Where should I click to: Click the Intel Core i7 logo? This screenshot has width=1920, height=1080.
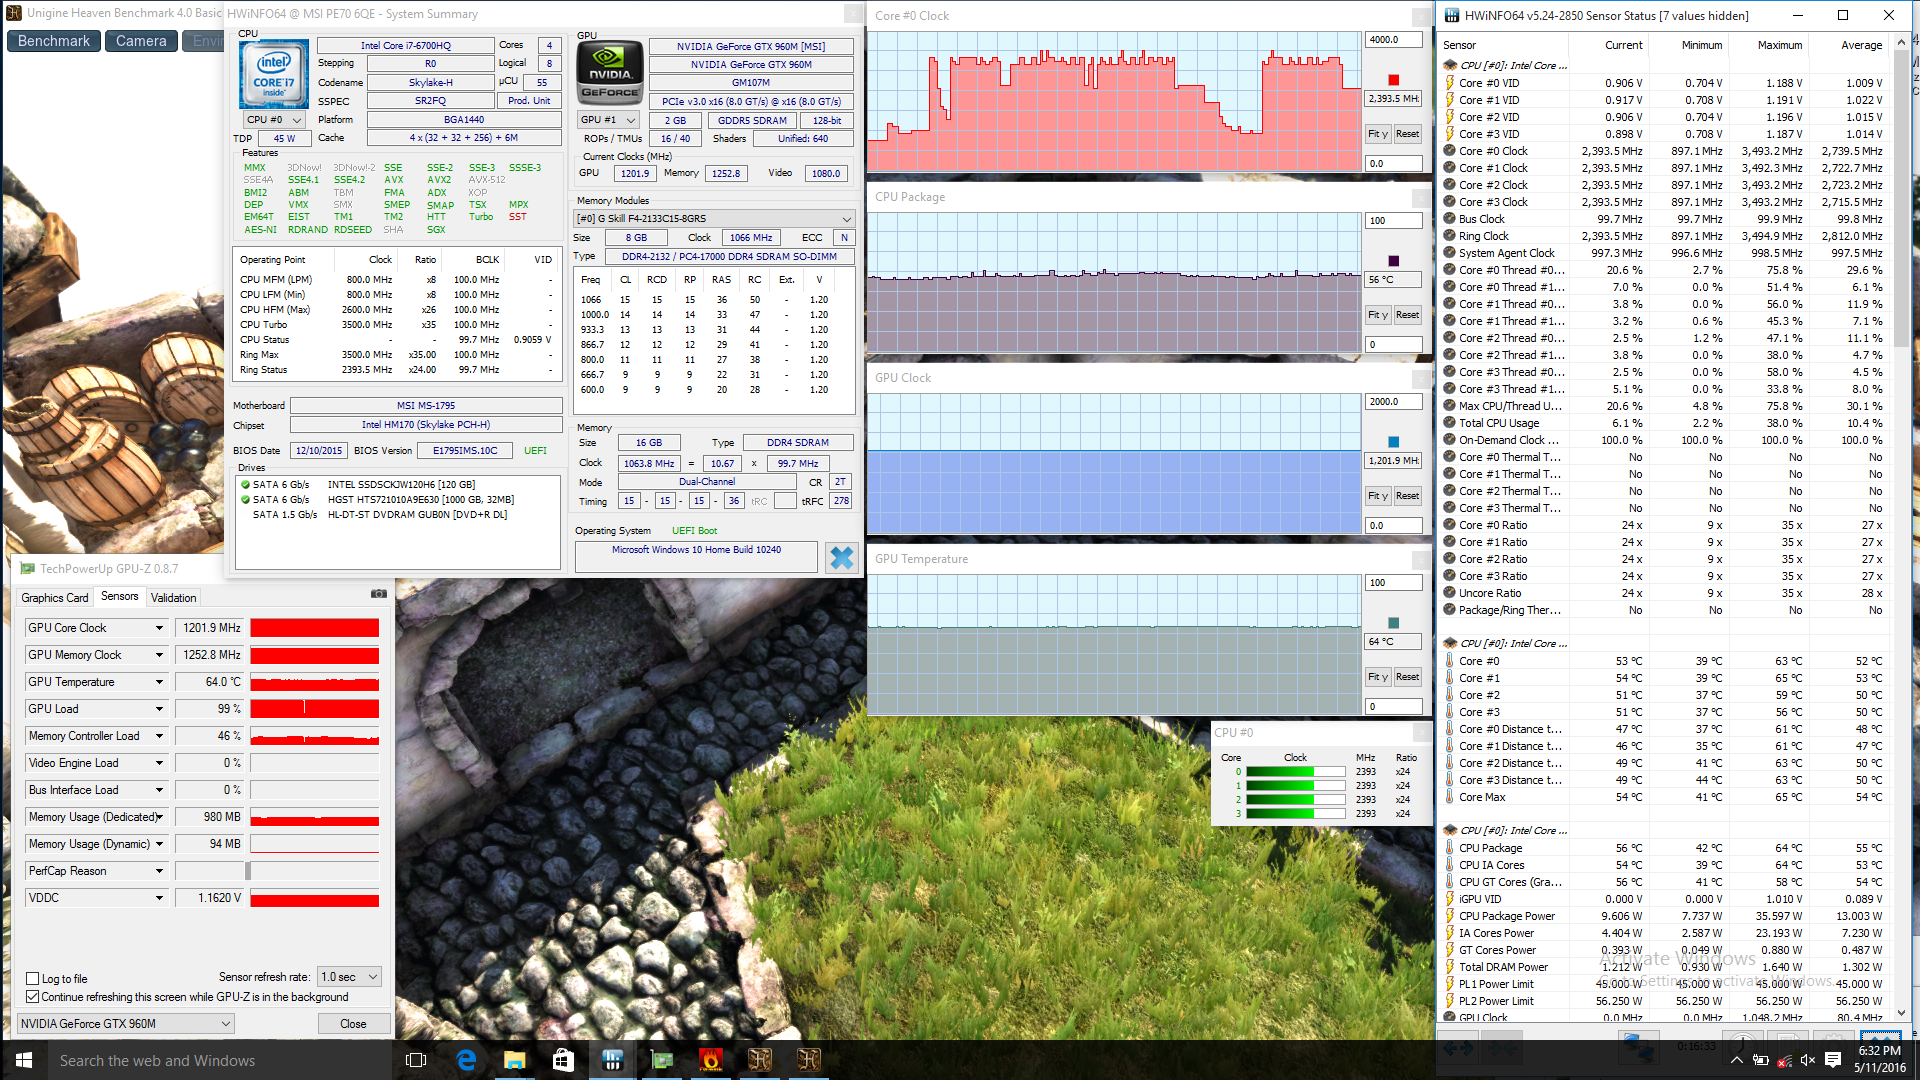273,74
